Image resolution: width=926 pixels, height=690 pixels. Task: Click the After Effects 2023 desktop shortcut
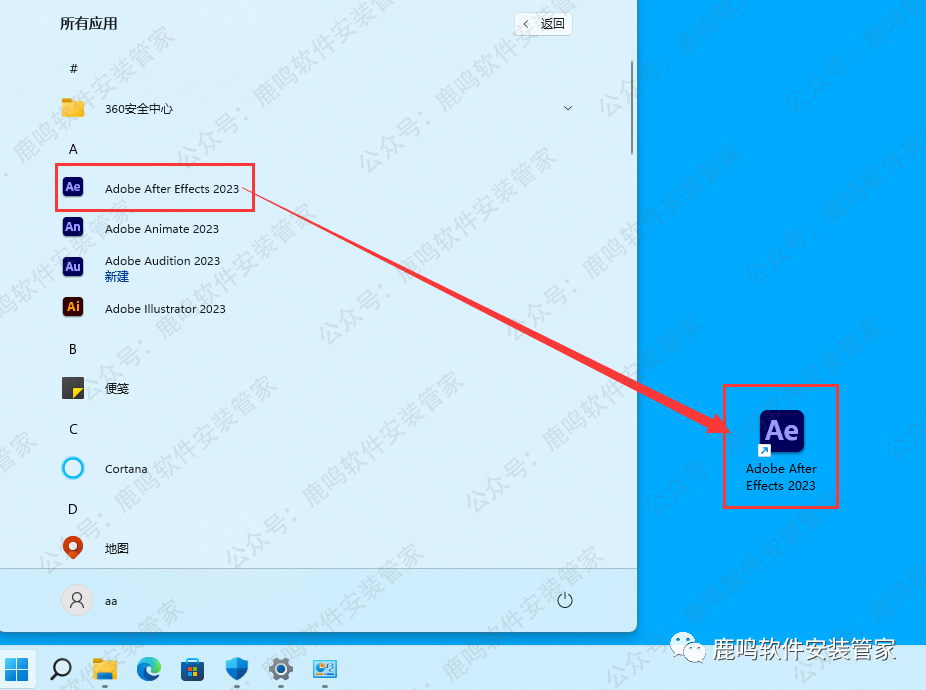781,447
